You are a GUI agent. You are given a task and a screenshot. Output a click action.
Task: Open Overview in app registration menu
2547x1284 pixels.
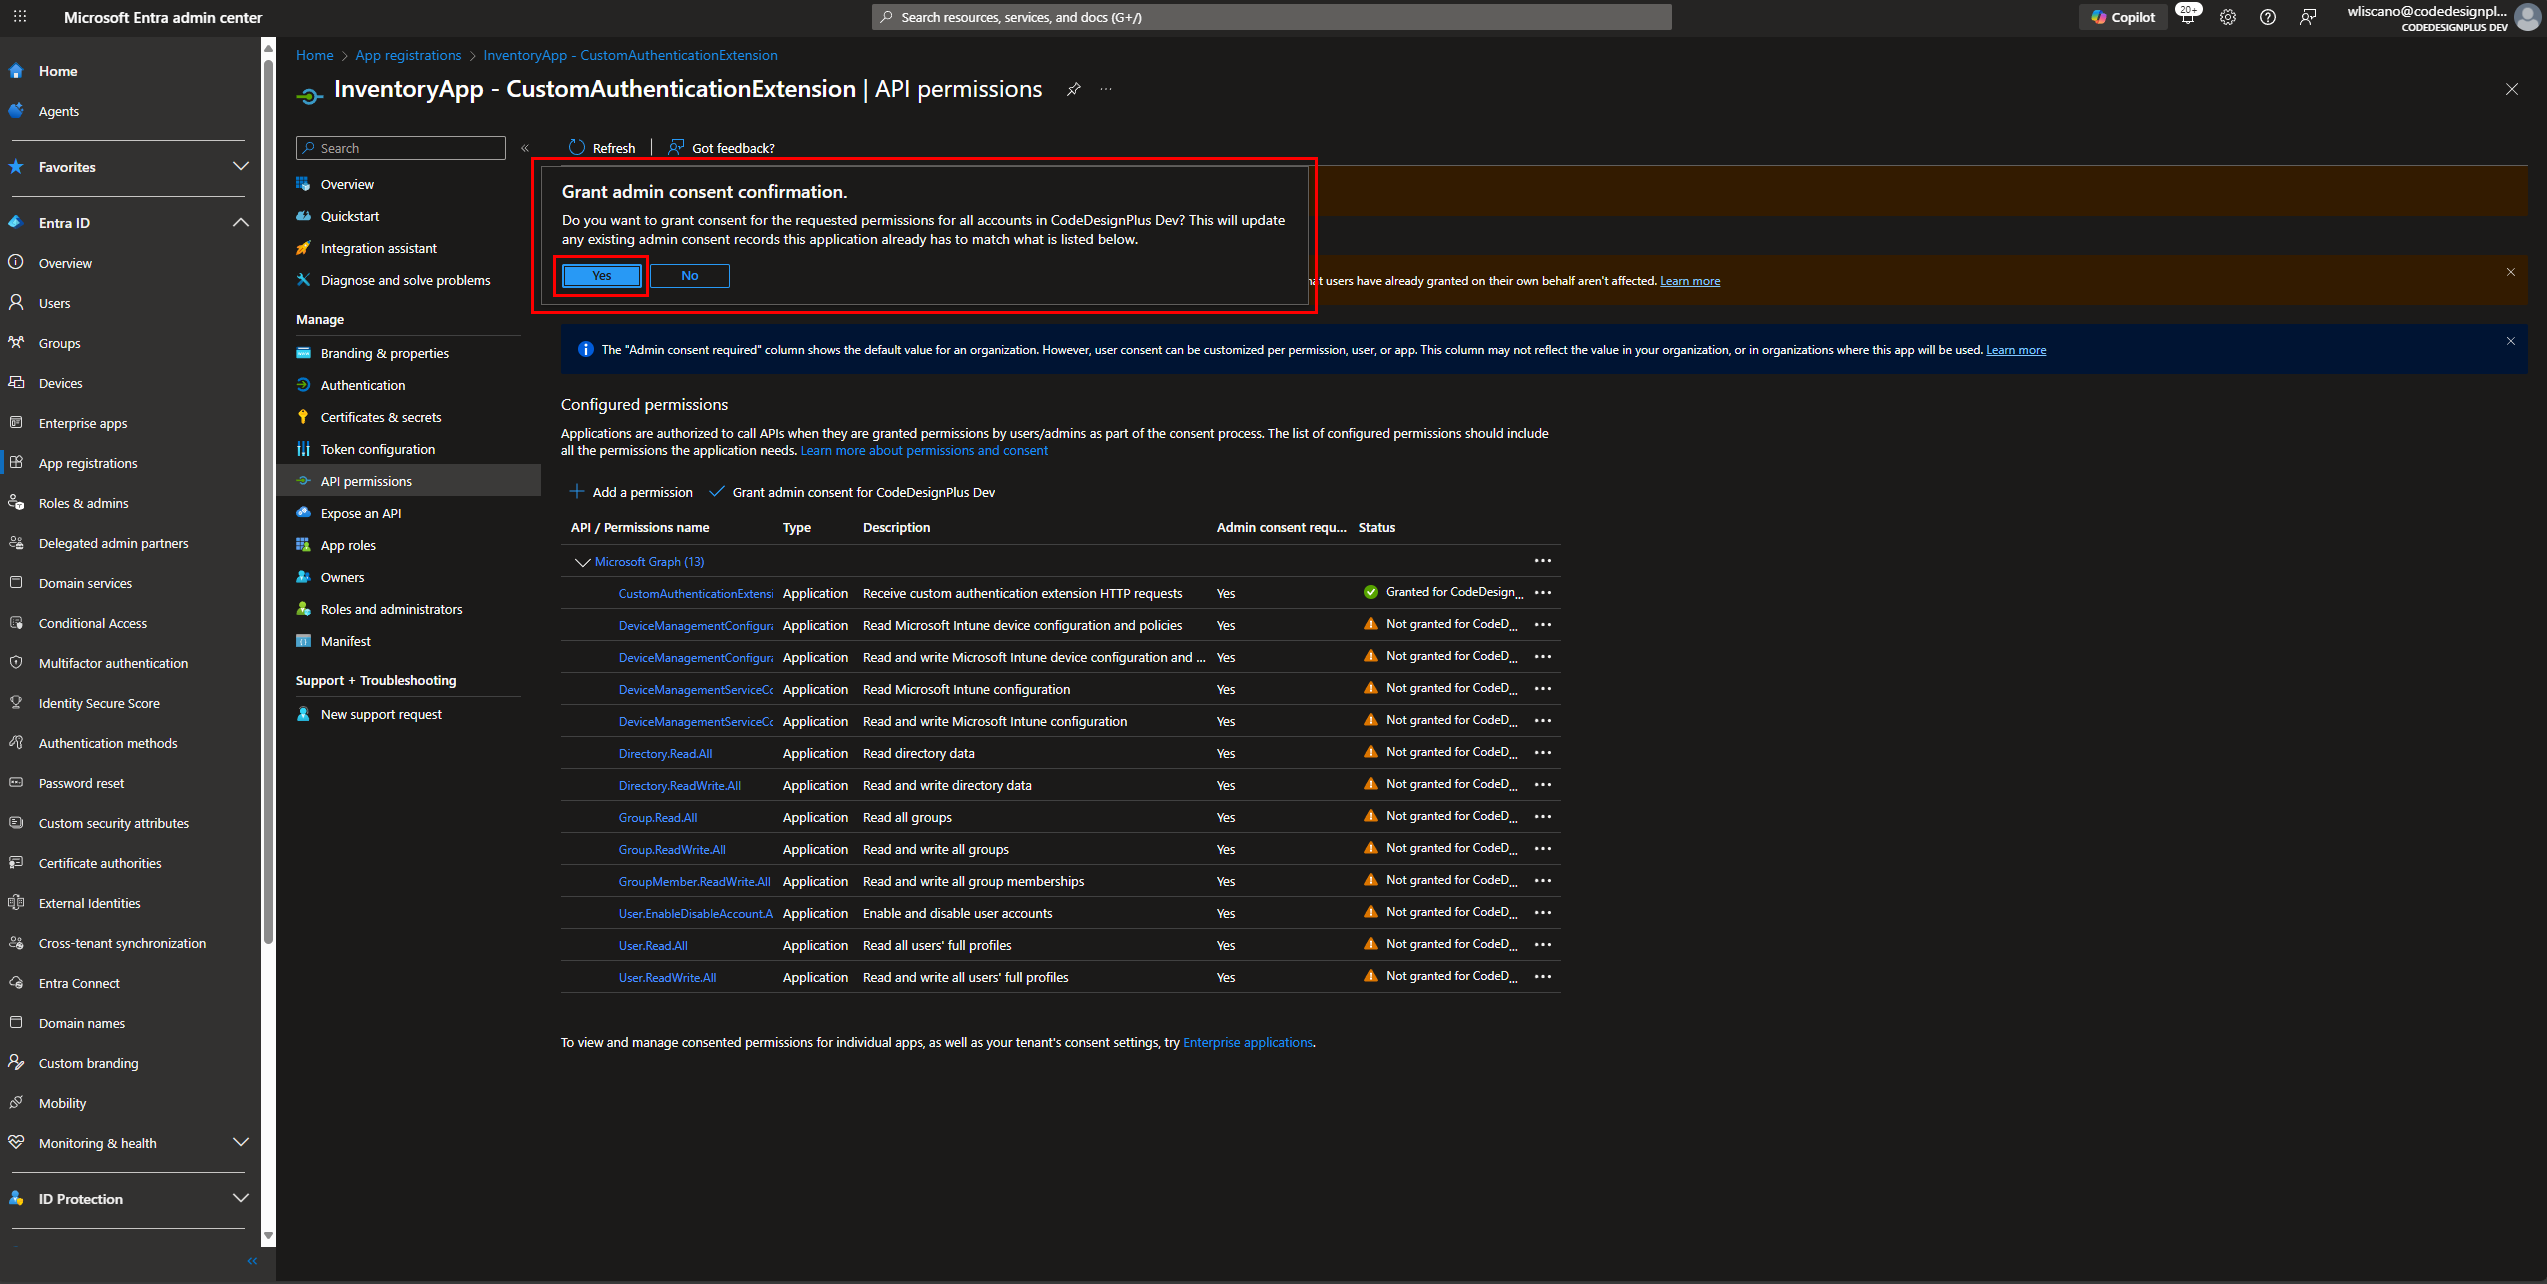(347, 184)
